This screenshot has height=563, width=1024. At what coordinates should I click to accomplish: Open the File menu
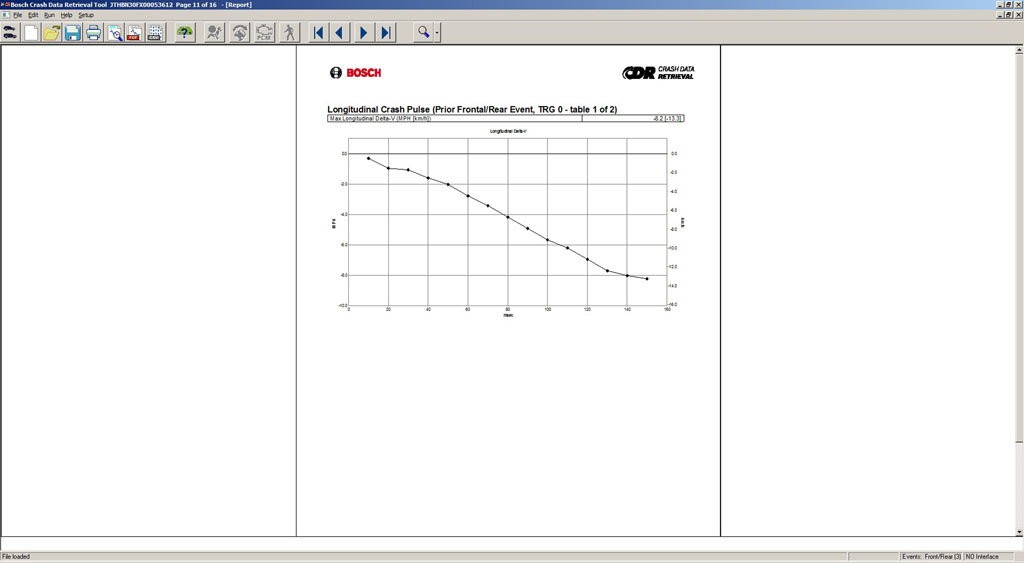(17, 15)
